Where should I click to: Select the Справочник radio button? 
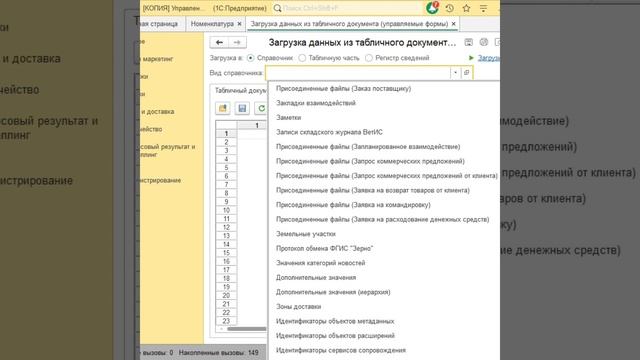pyautogui.click(x=251, y=58)
